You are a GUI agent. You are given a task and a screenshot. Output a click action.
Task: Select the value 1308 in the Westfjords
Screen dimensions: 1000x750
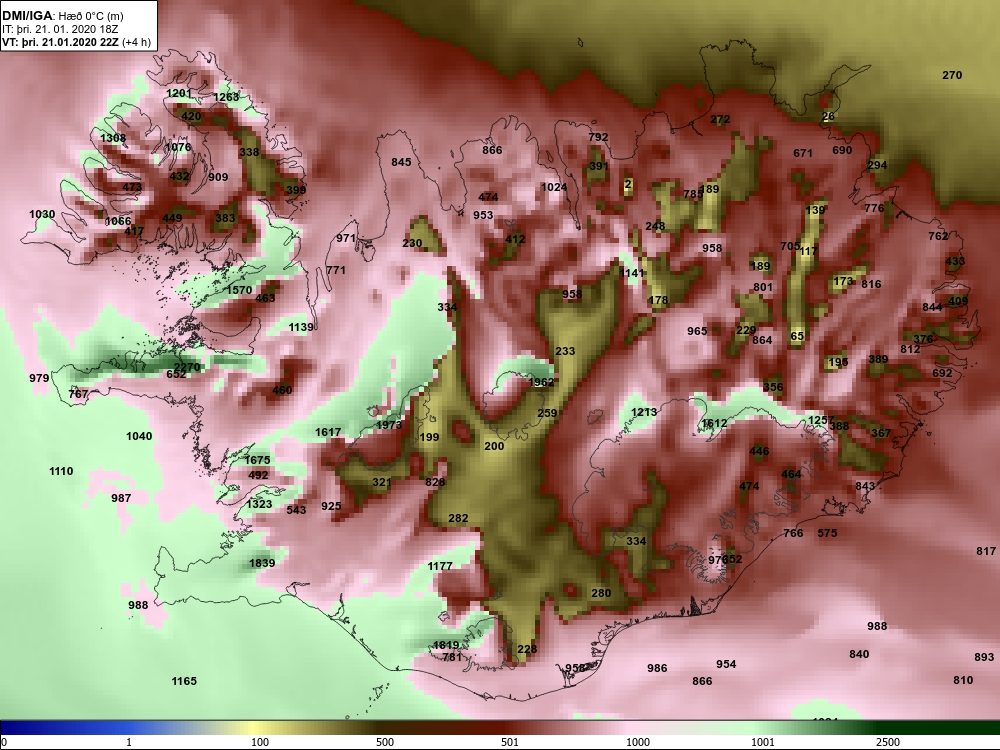(x=113, y=138)
